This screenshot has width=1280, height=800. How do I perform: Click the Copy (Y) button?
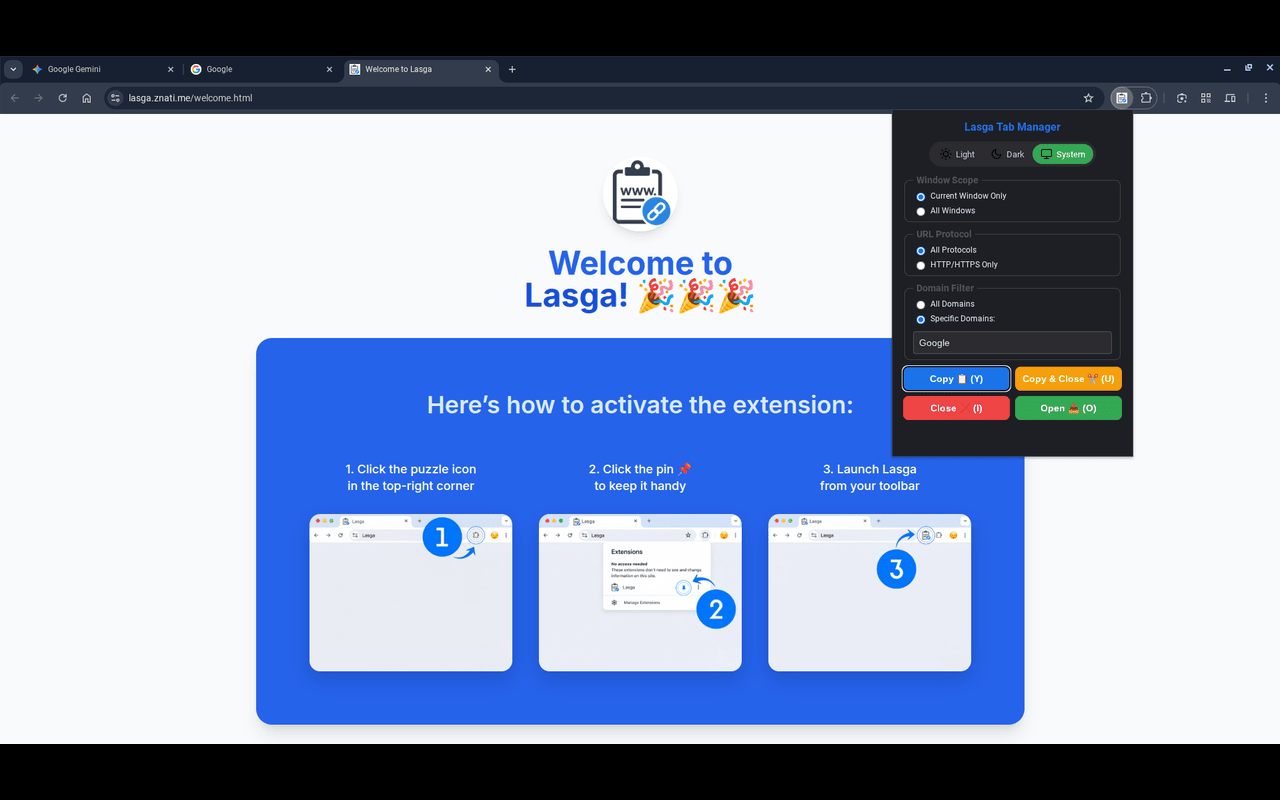pos(956,379)
